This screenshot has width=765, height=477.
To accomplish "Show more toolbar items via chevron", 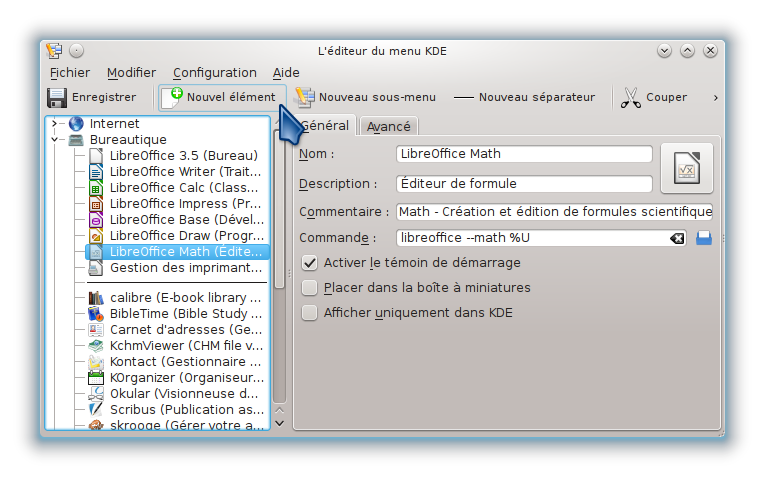I will tap(715, 98).
